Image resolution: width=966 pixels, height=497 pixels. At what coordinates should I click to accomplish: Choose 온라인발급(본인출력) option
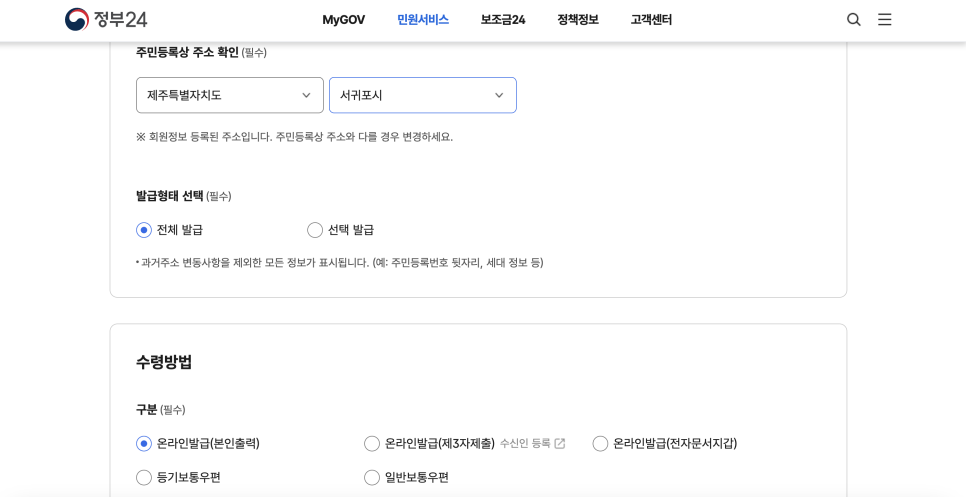pyautogui.click(x=144, y=443)
